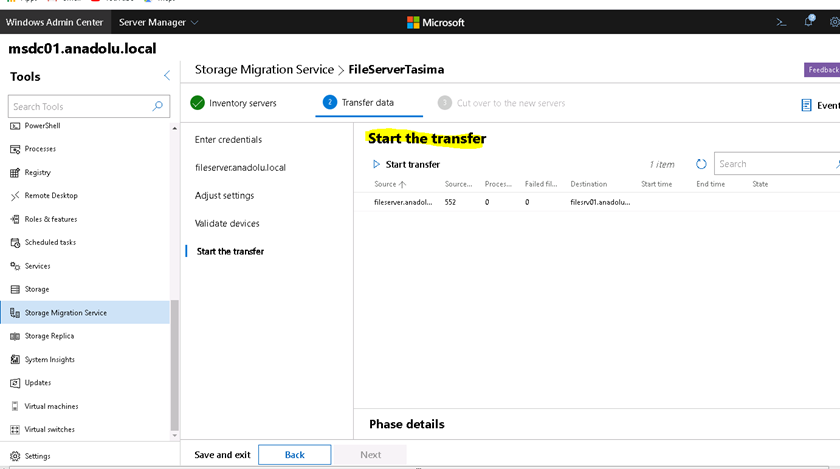Viewport: 840px width, 469px height.
Task: Click the Failed fil... column header
Action: (541, 184)
